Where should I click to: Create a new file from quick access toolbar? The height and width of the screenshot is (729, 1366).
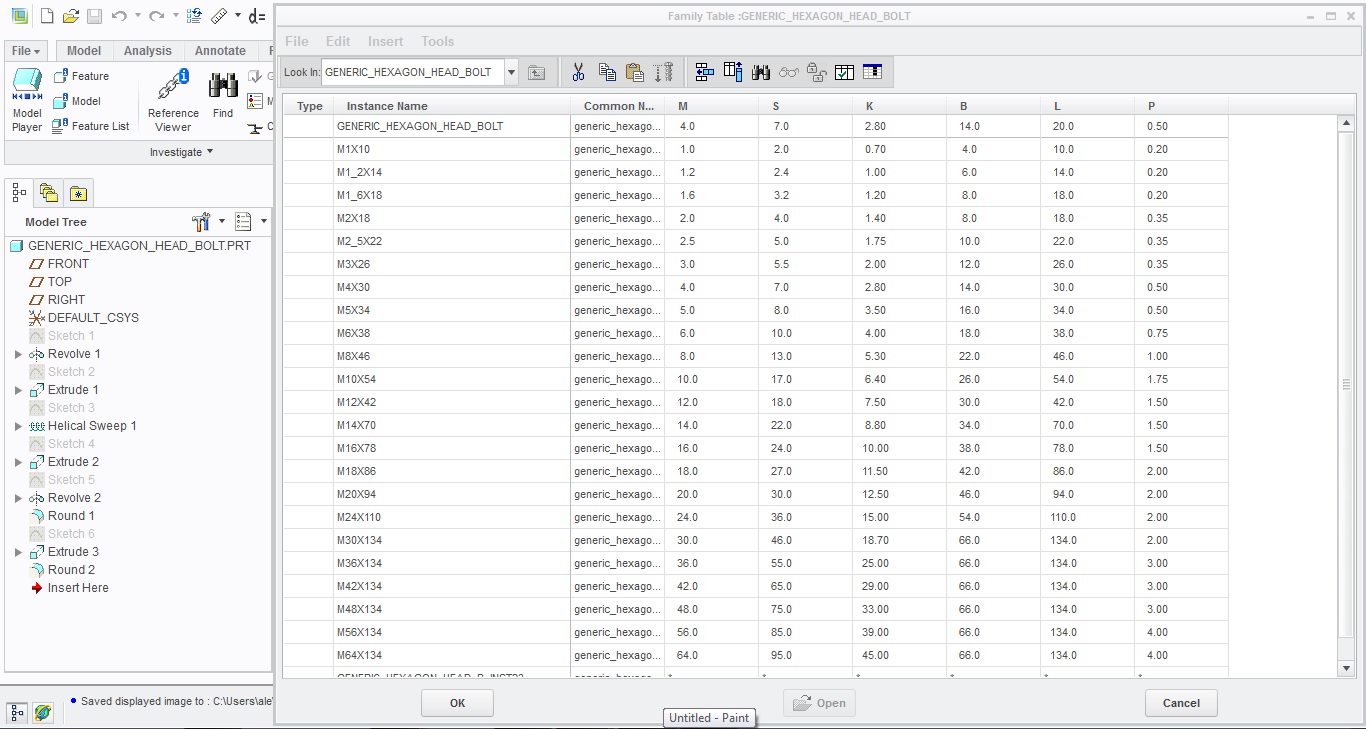tap(46, 16)
